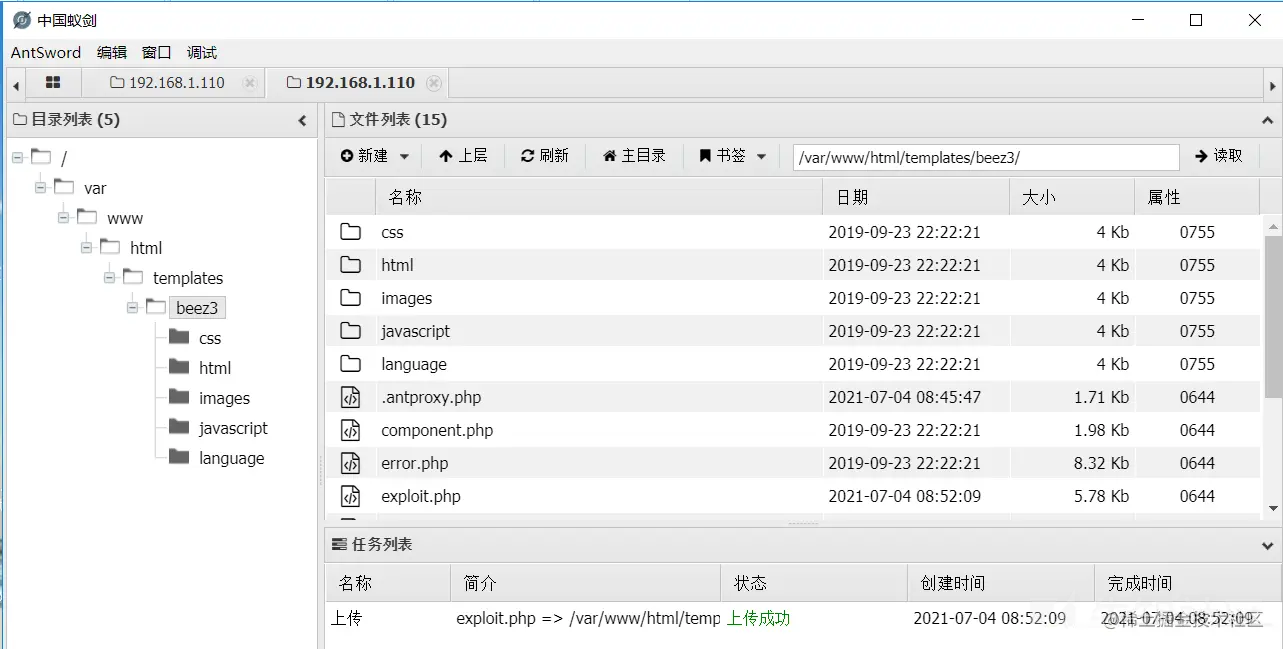Click the images folder icon in file list

(x=350, y=298)
